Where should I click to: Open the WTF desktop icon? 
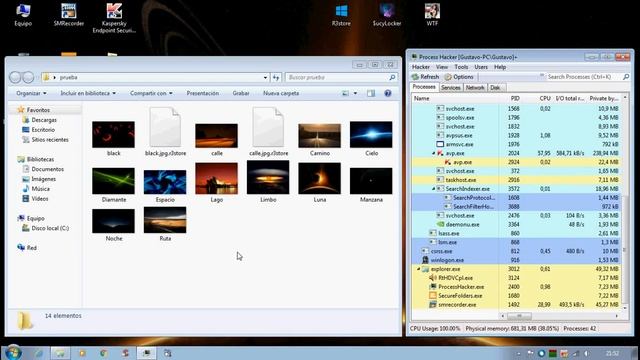[x=432, y=15]
